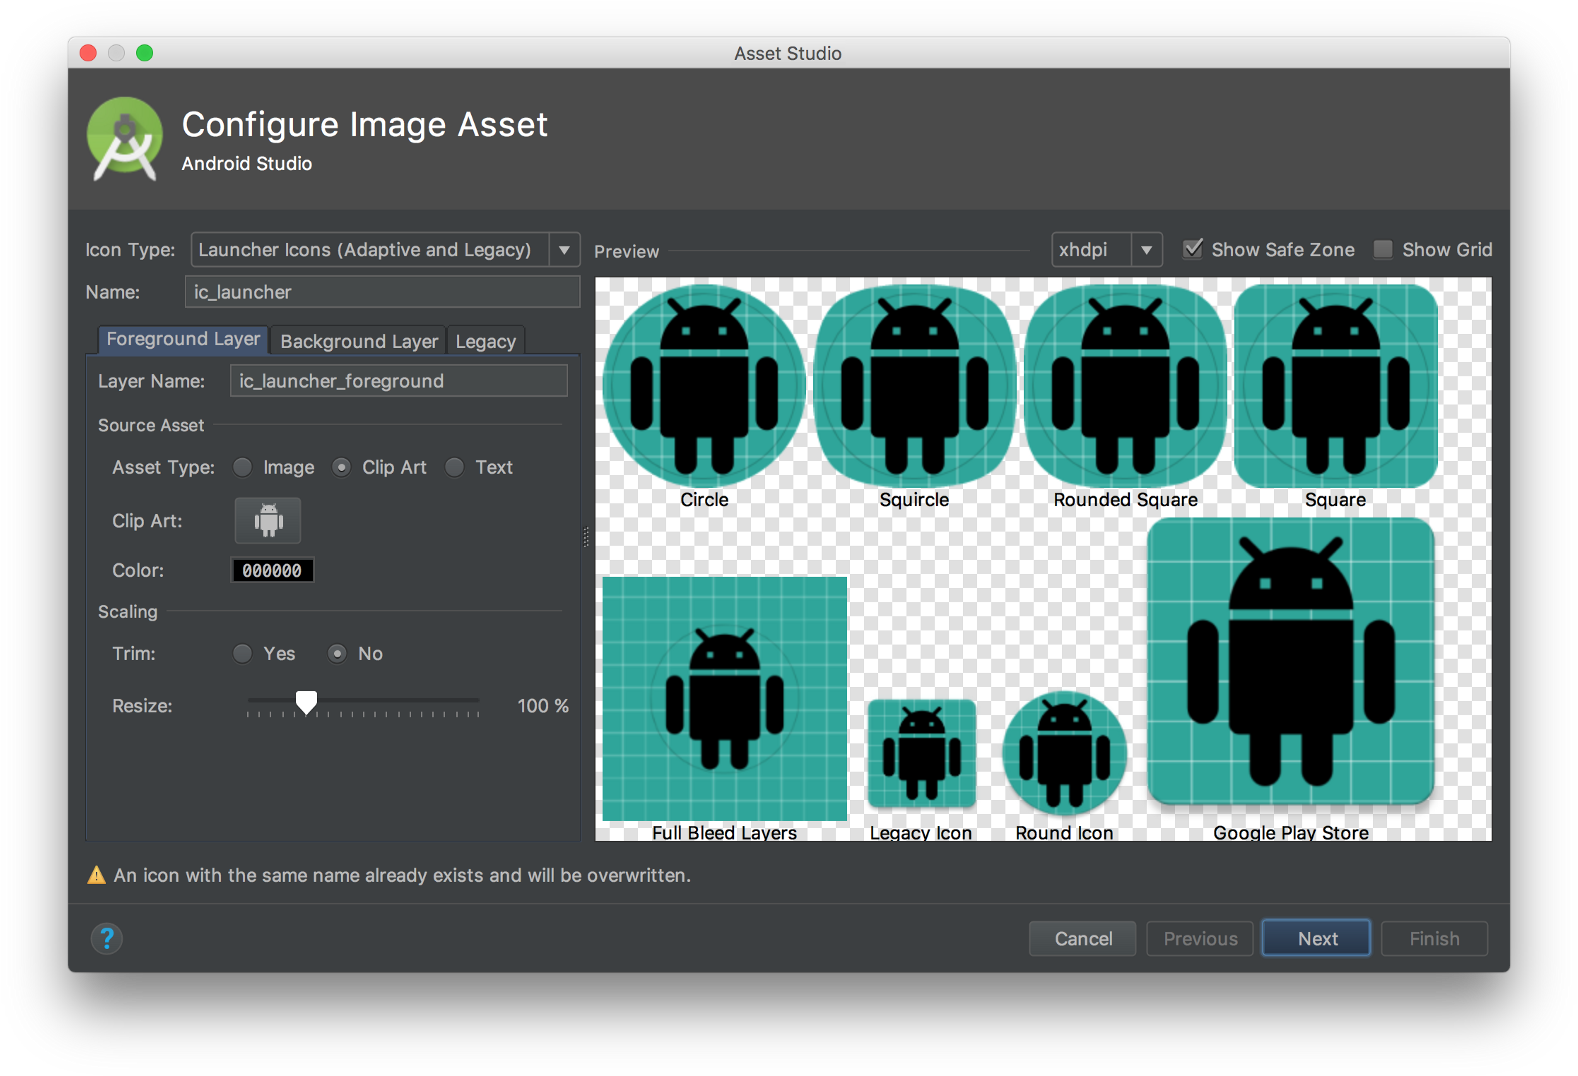This screenshot has height=1076, width=1578.
Task: Click the Legacy Icon preview
Action: pyautogui.click(x=921, y=754)
